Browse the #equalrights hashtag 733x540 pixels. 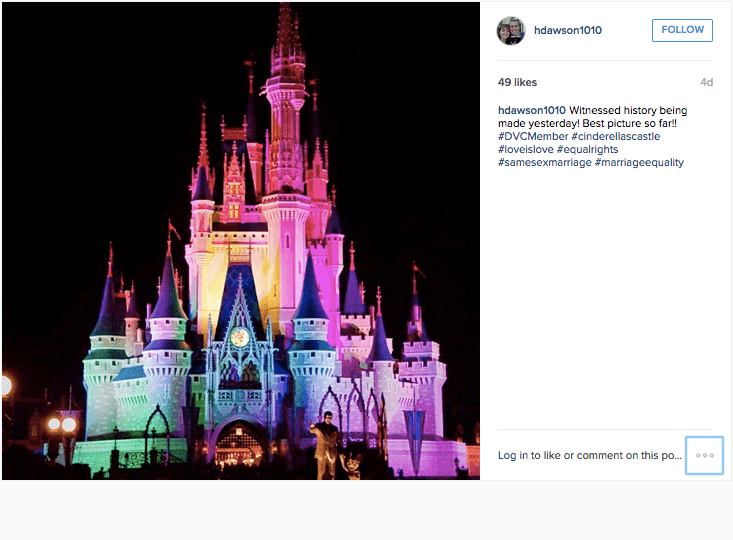click(587, 150)
